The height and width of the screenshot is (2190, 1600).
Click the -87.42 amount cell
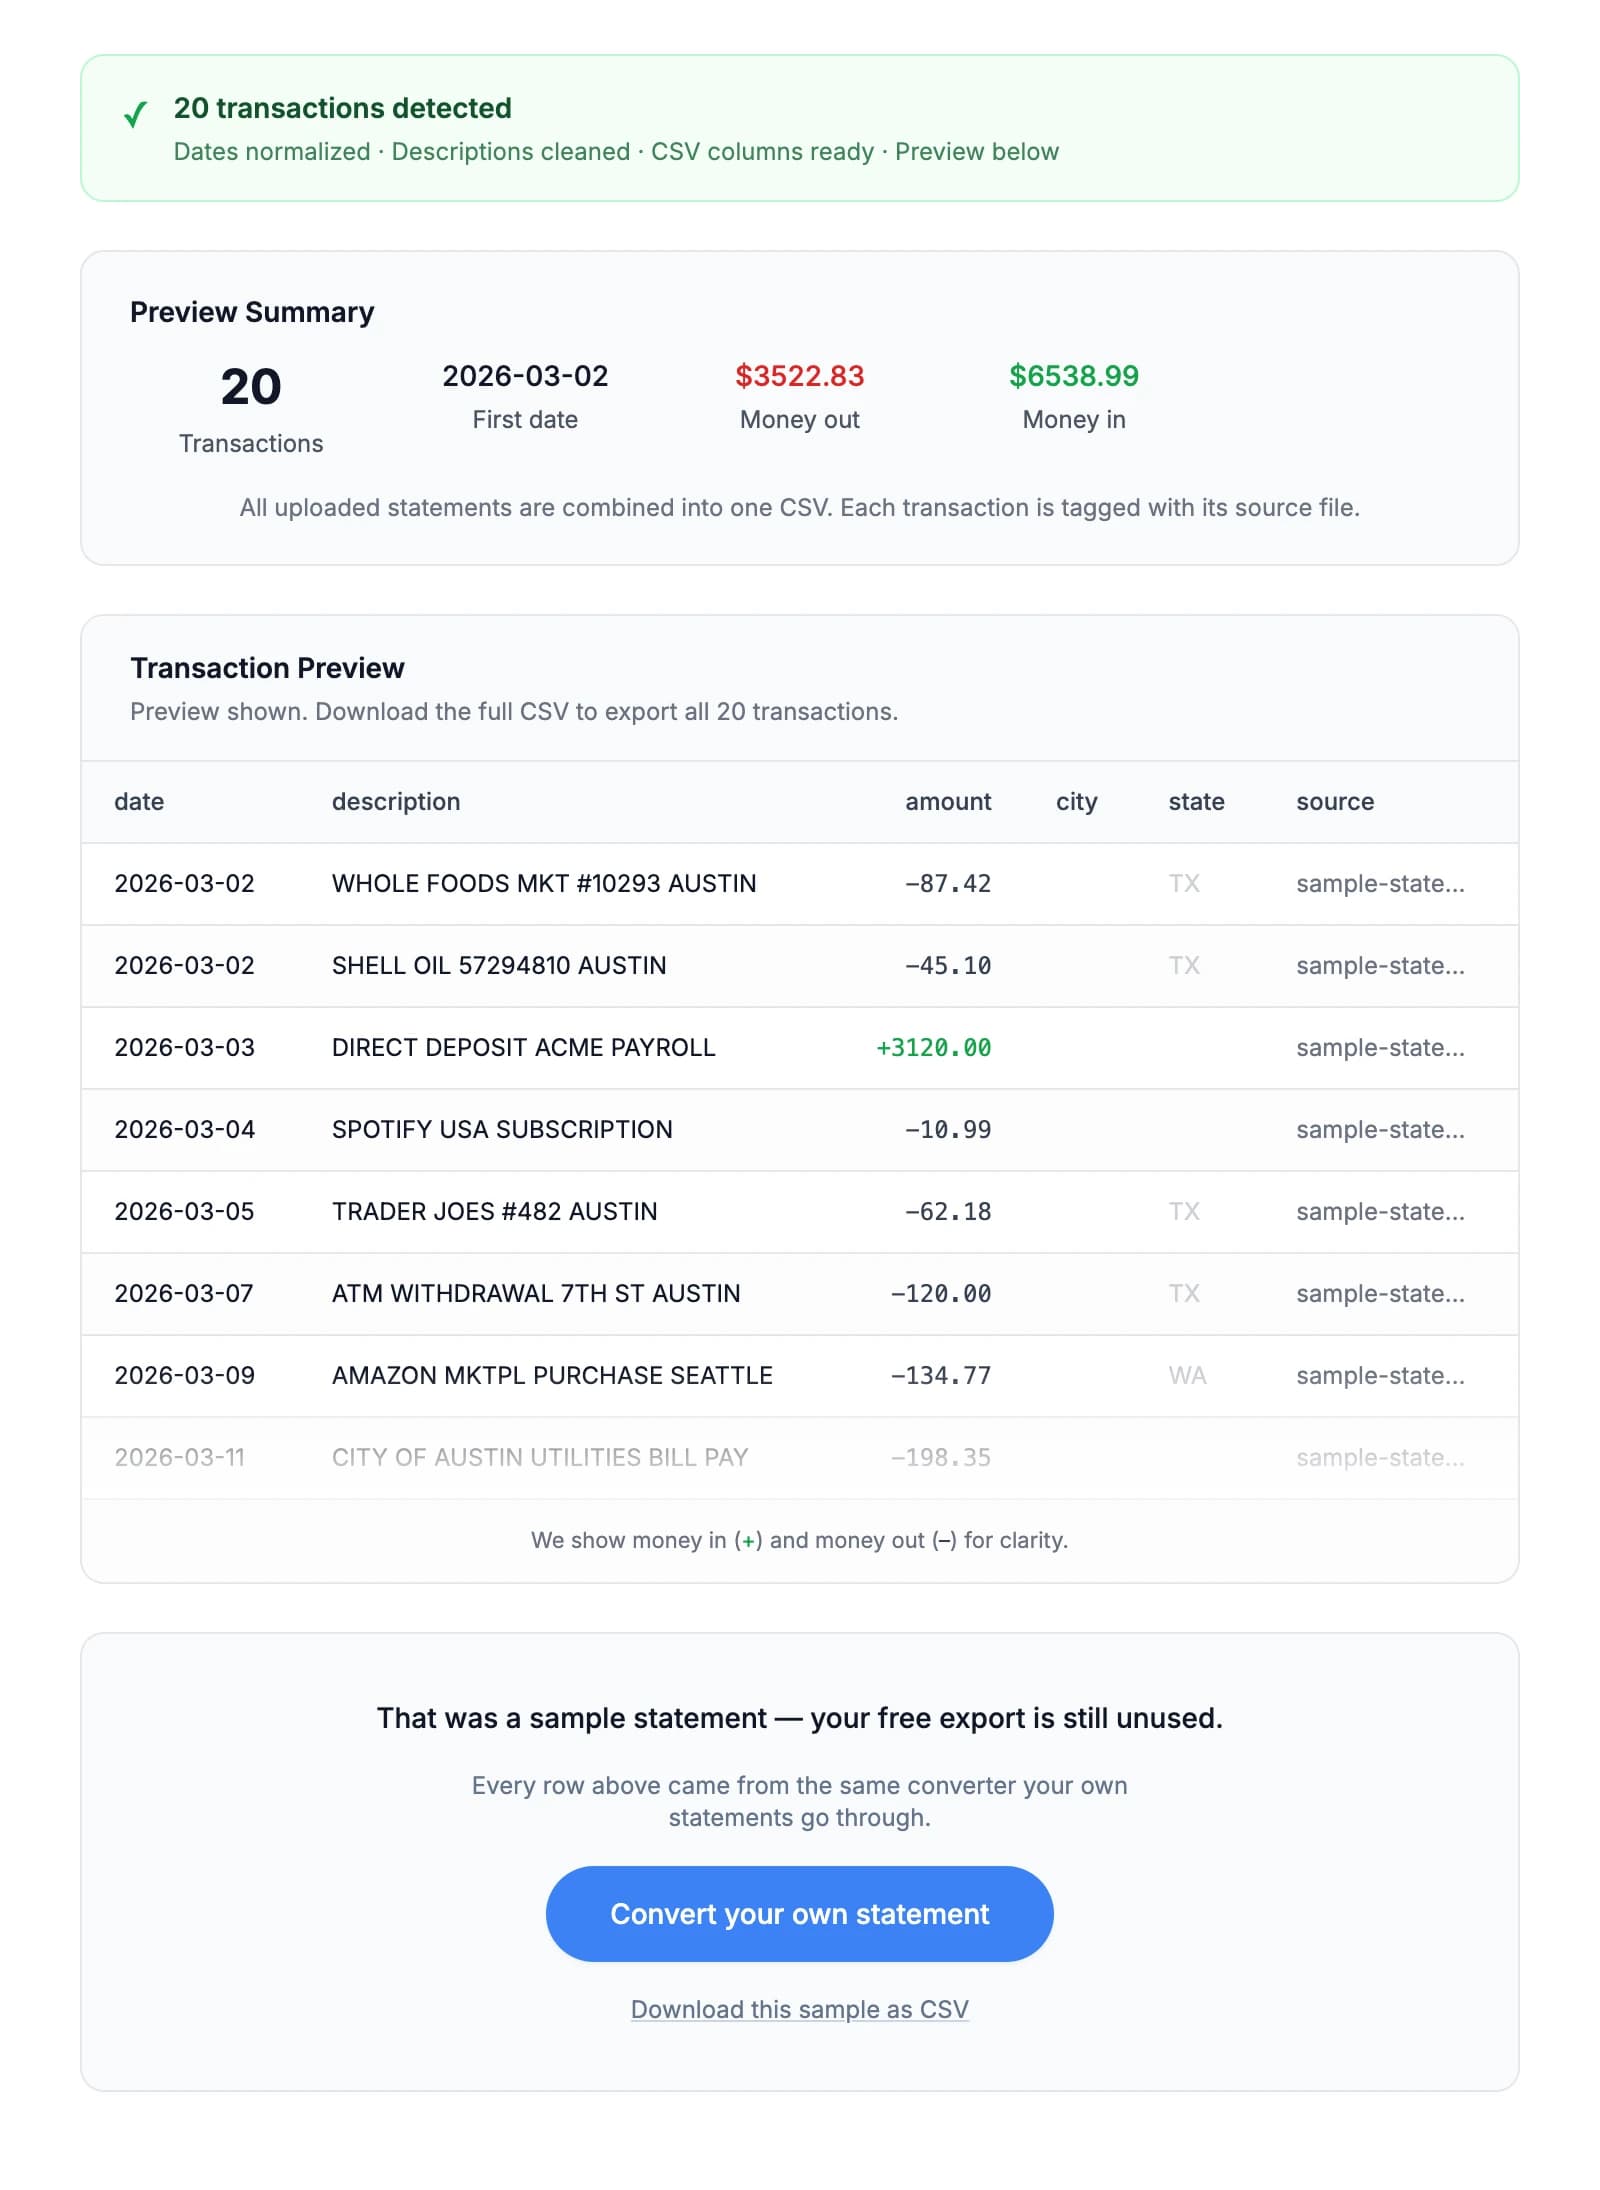[948, 883]
